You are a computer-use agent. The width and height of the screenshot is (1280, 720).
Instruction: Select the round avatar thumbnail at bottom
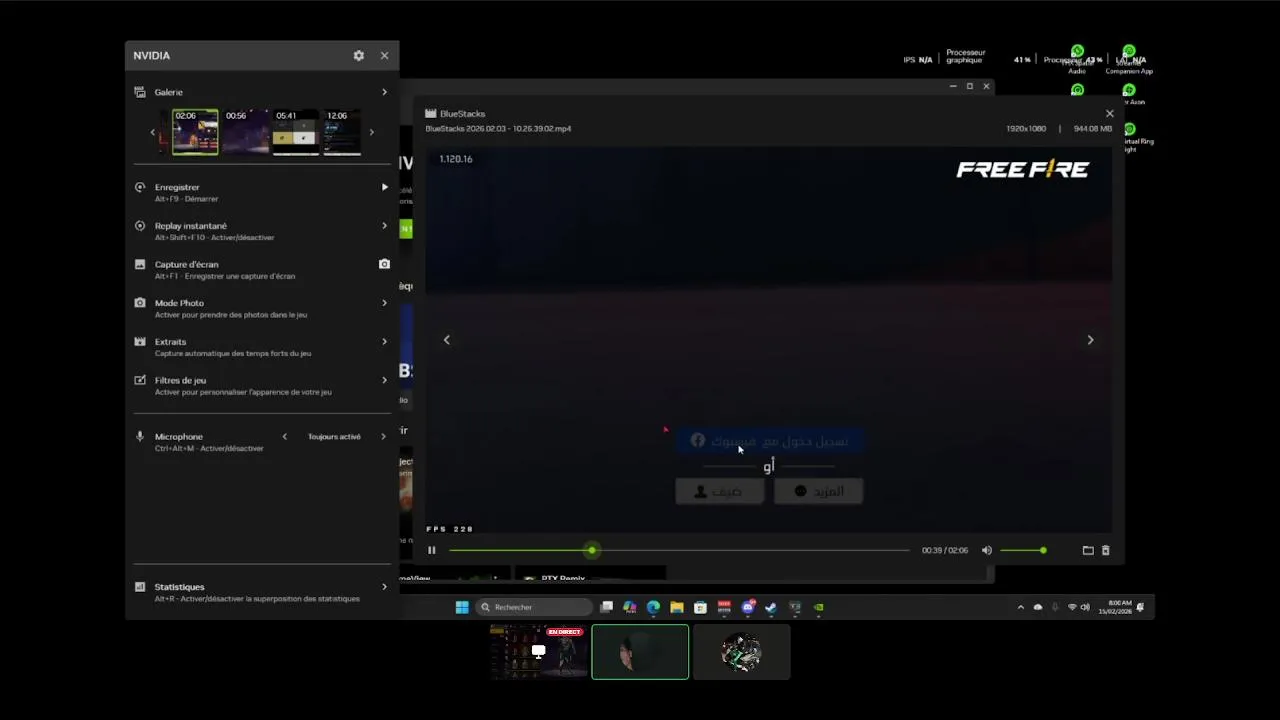pos(741,652)
